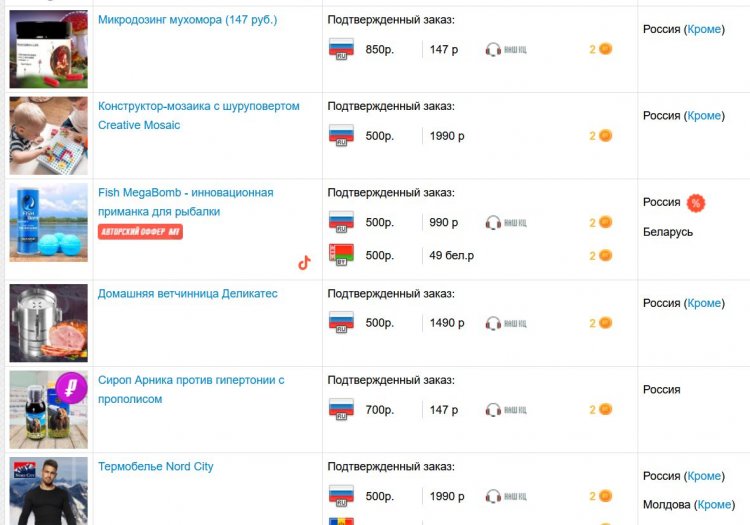Click the headset icon in the Термобелье Nord City row
750x525 pixels.
pyautogui.click(x=493, y=496)
